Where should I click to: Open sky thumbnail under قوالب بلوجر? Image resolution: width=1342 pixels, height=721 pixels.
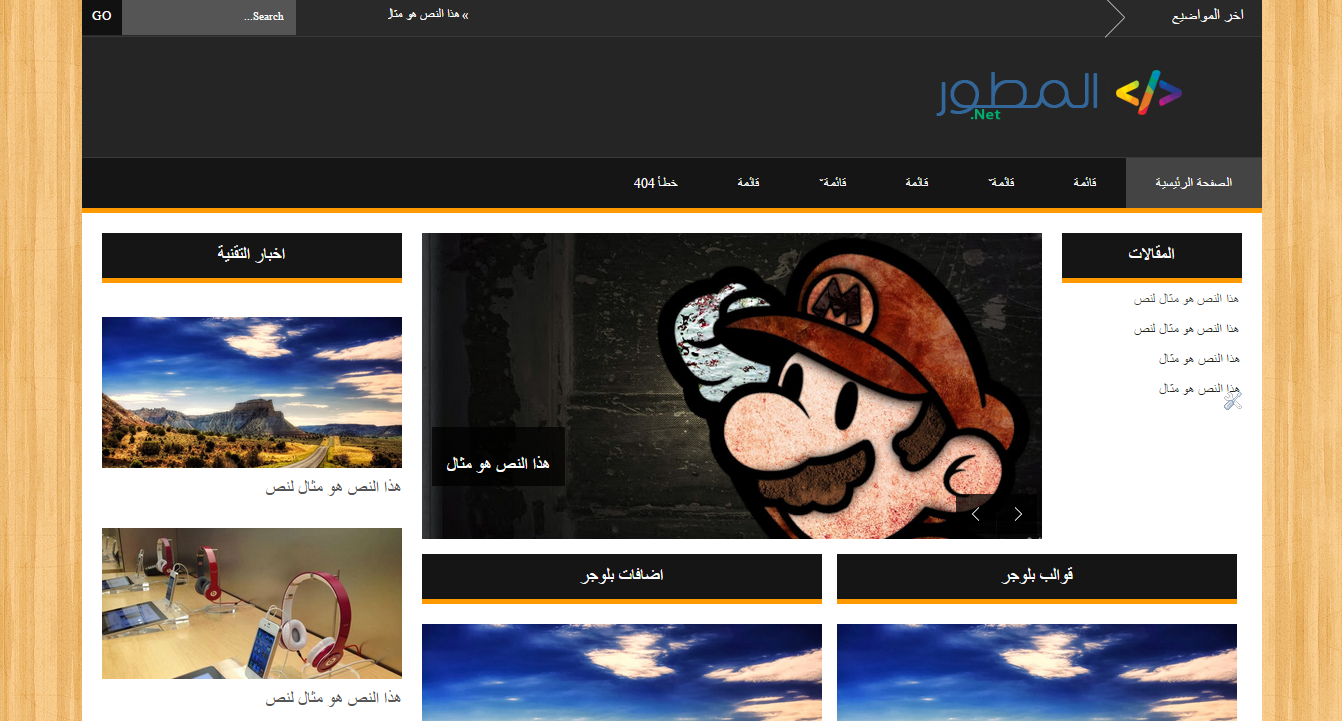point(1037,672)
